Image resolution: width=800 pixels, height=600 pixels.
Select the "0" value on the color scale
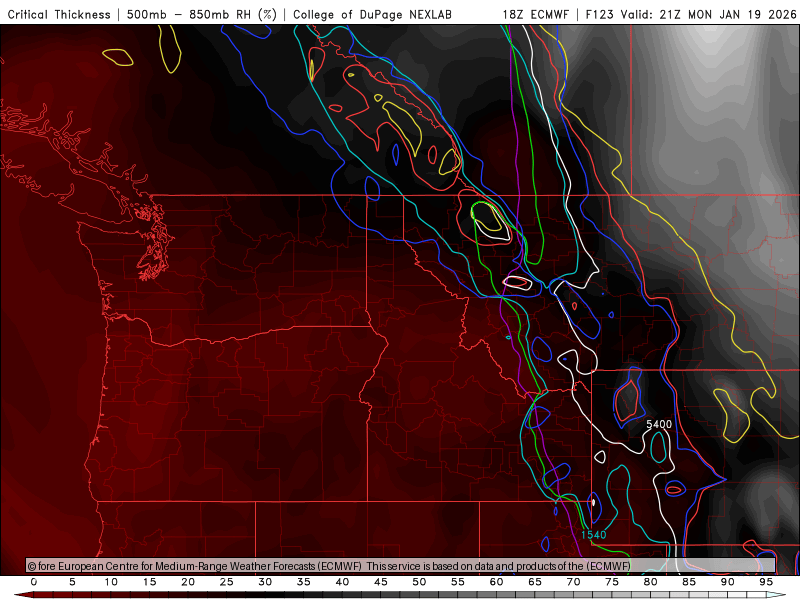[x=34, y=582]
